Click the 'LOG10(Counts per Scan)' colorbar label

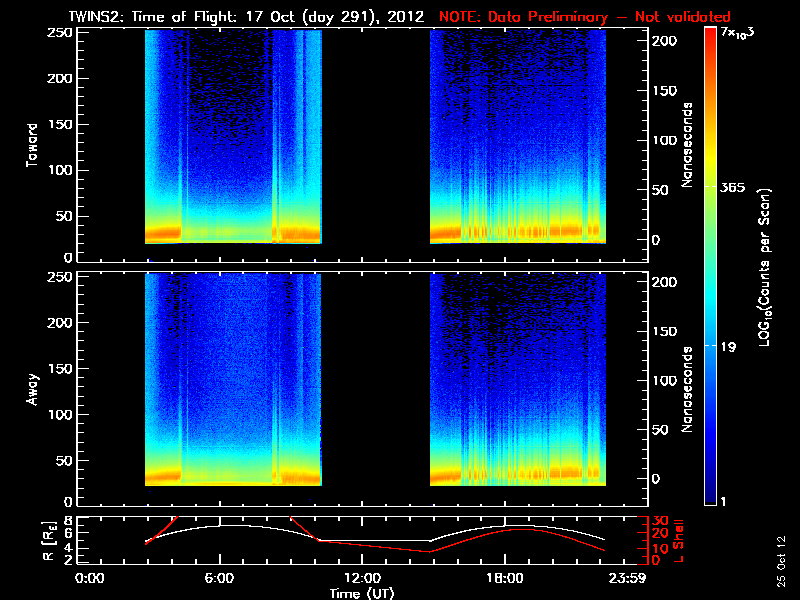[763, 268]
